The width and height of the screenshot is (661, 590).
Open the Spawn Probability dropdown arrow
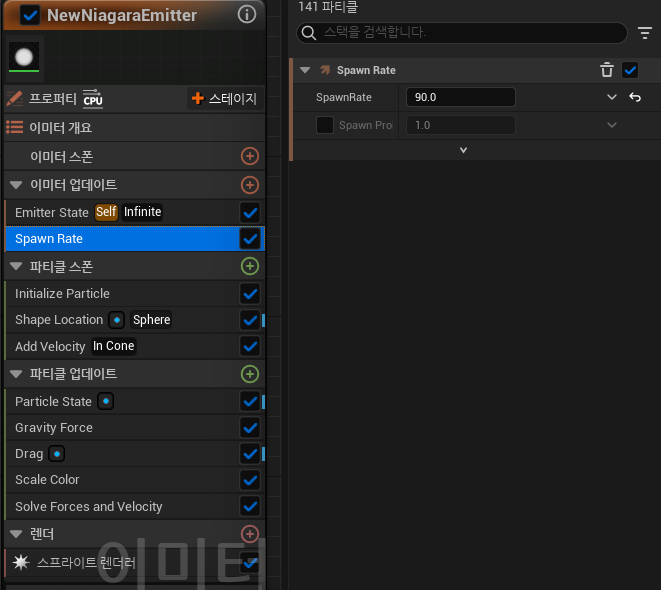(x=612, y=125)
